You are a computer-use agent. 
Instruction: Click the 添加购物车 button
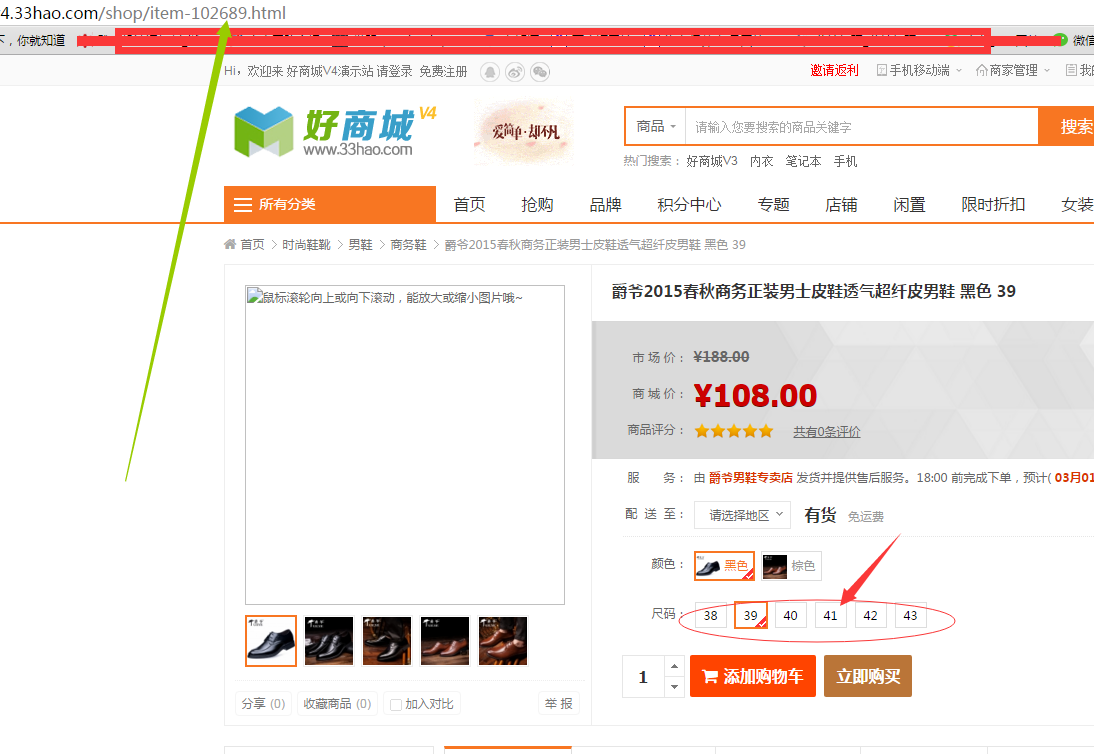(x=753, y=676)
